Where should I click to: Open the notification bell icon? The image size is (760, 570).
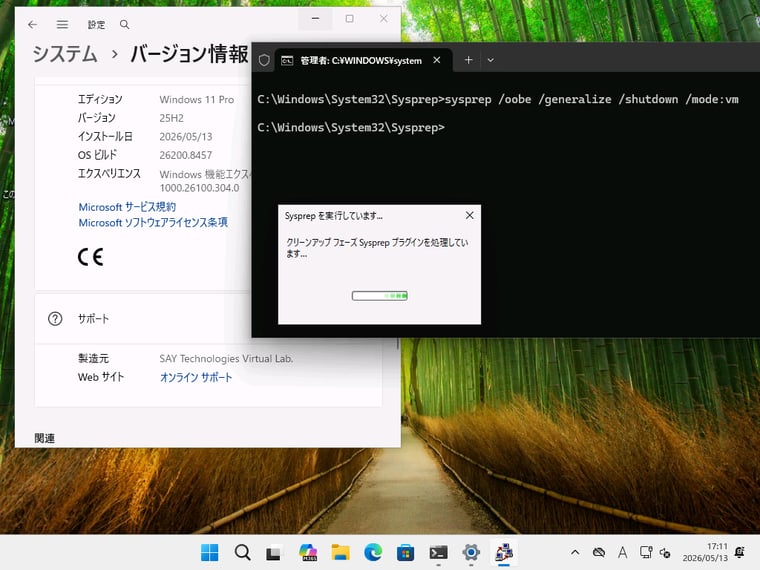tap(740, 552)
